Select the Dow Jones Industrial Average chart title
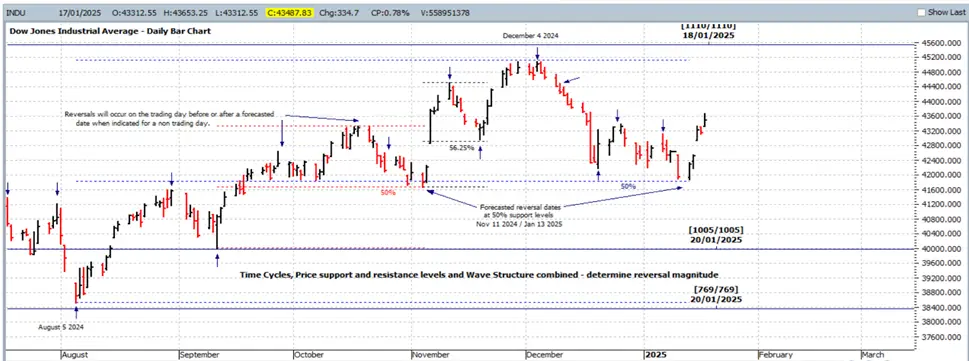The image size is (969, 361). pyautogui.click(x=109, y=30)
